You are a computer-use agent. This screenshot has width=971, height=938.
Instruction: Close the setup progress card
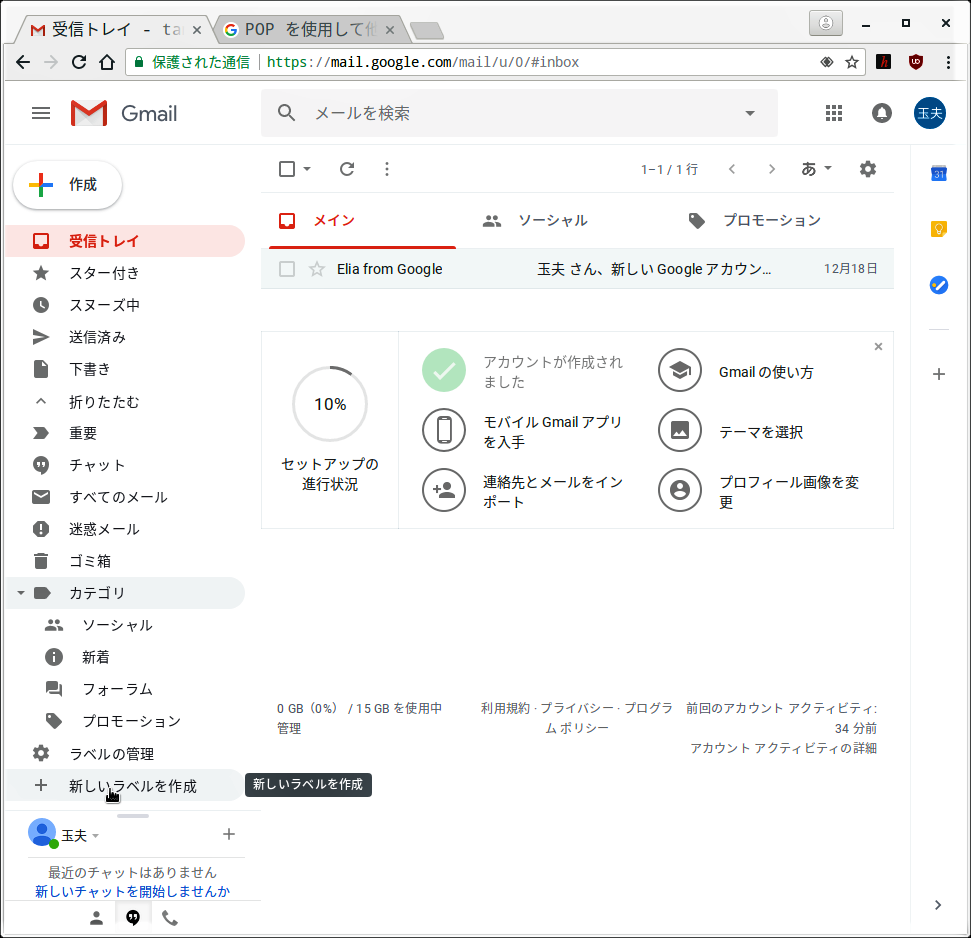pyautogui.click(x=878, y=347)
